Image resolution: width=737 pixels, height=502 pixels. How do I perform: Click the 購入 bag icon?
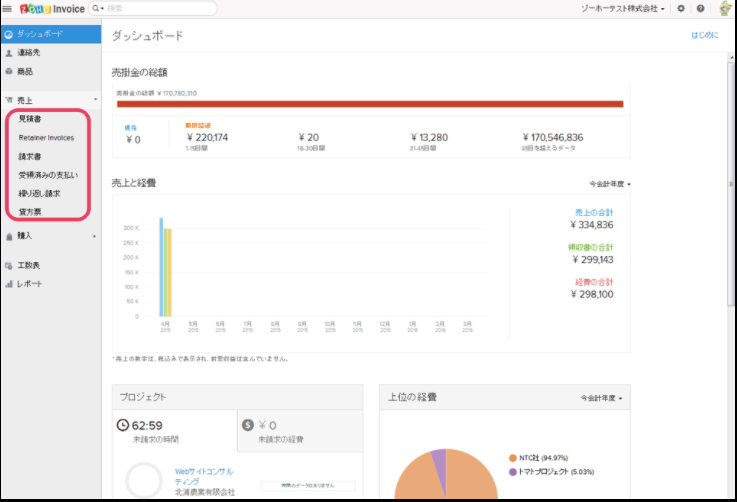click(x=8, y=236)
